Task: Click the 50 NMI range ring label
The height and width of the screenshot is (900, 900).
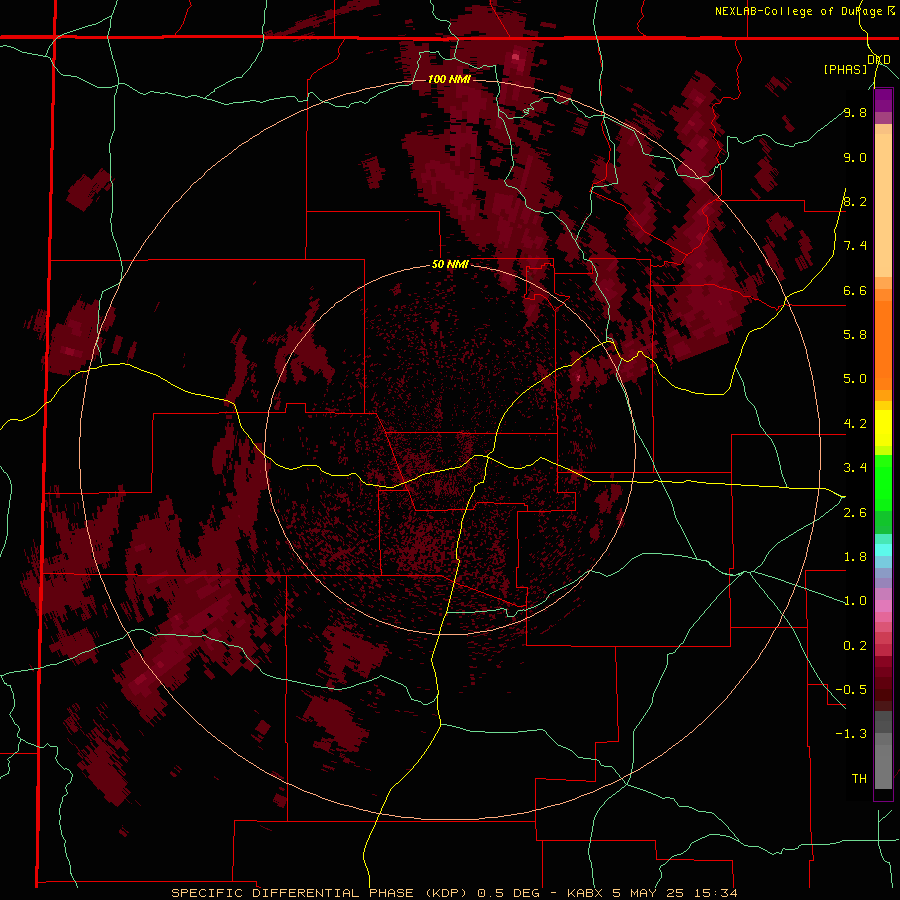Action: [450, 265]
